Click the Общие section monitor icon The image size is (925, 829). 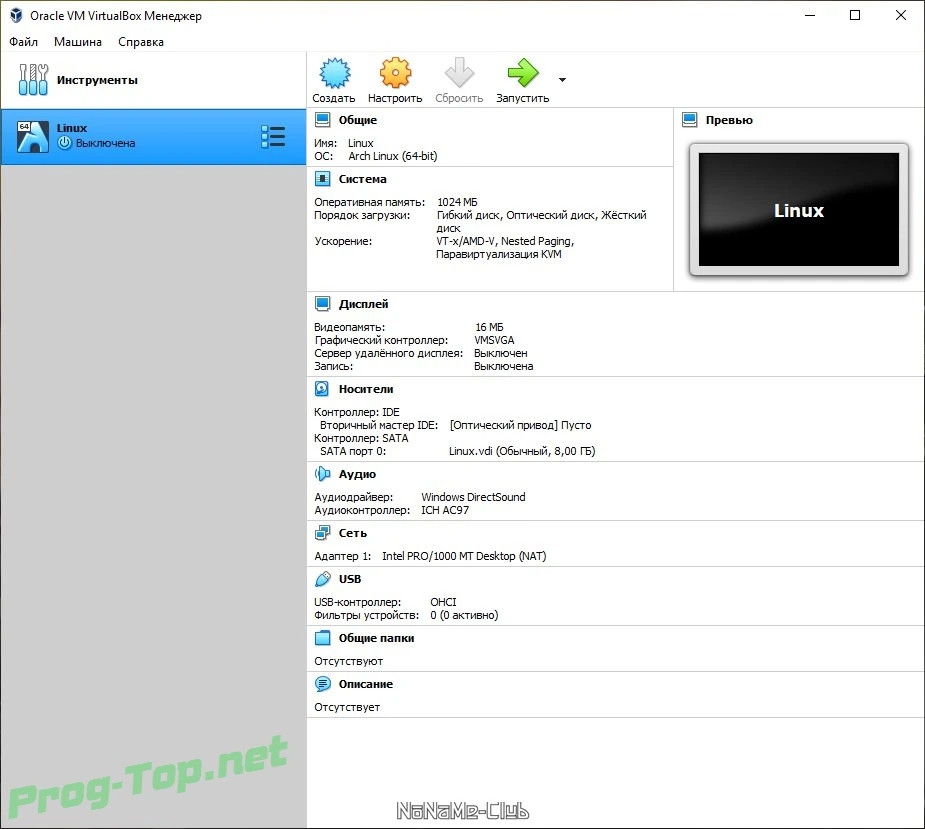click(322, 120)
